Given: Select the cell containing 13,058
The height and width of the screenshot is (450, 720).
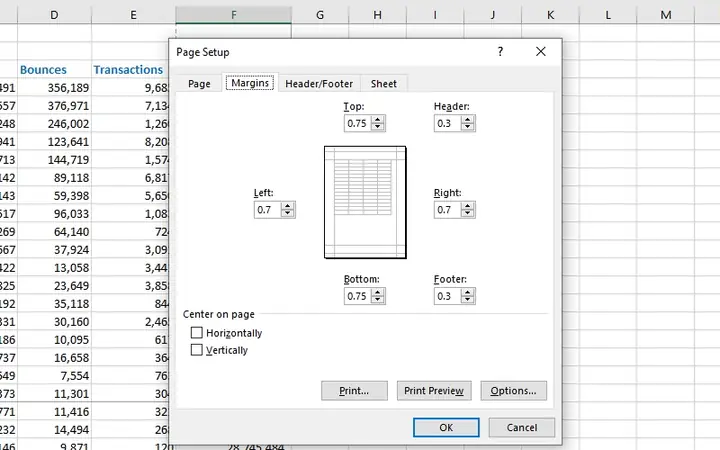Looking at the screenshot, I should (x=54, y=268).
